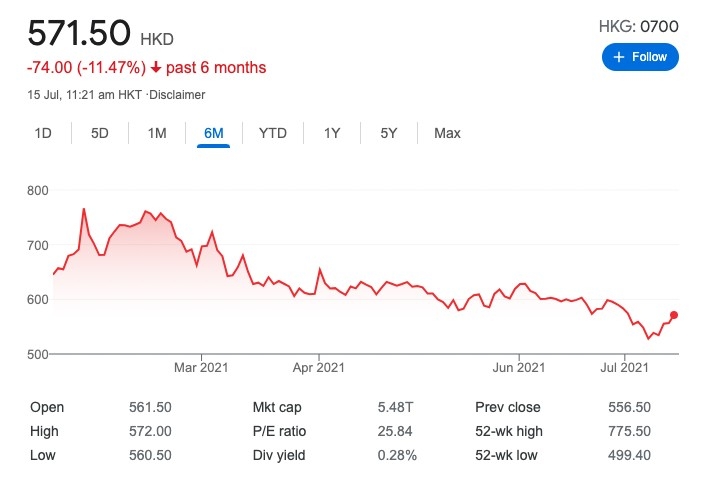The image size is (718, 488).
Task: Switch chart to YTD view
Action: (x=272, y=133)
